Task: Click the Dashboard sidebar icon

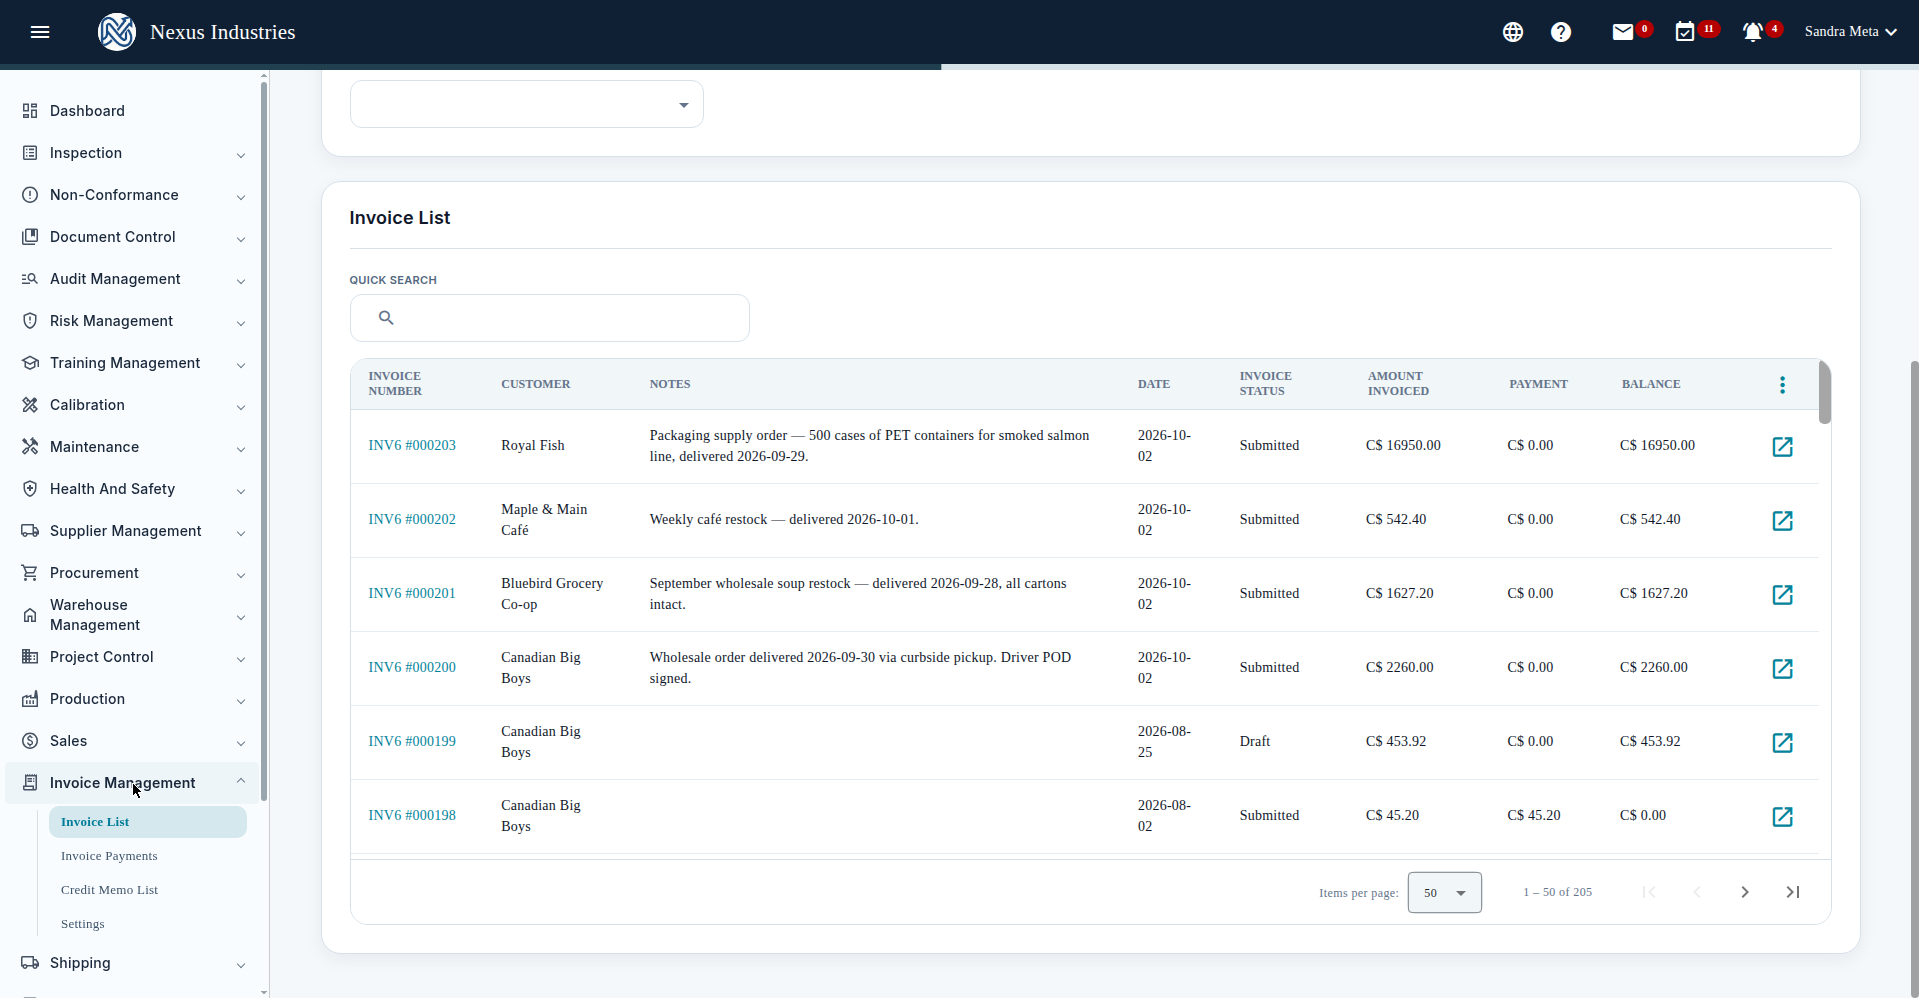Action: click(30, 111)
